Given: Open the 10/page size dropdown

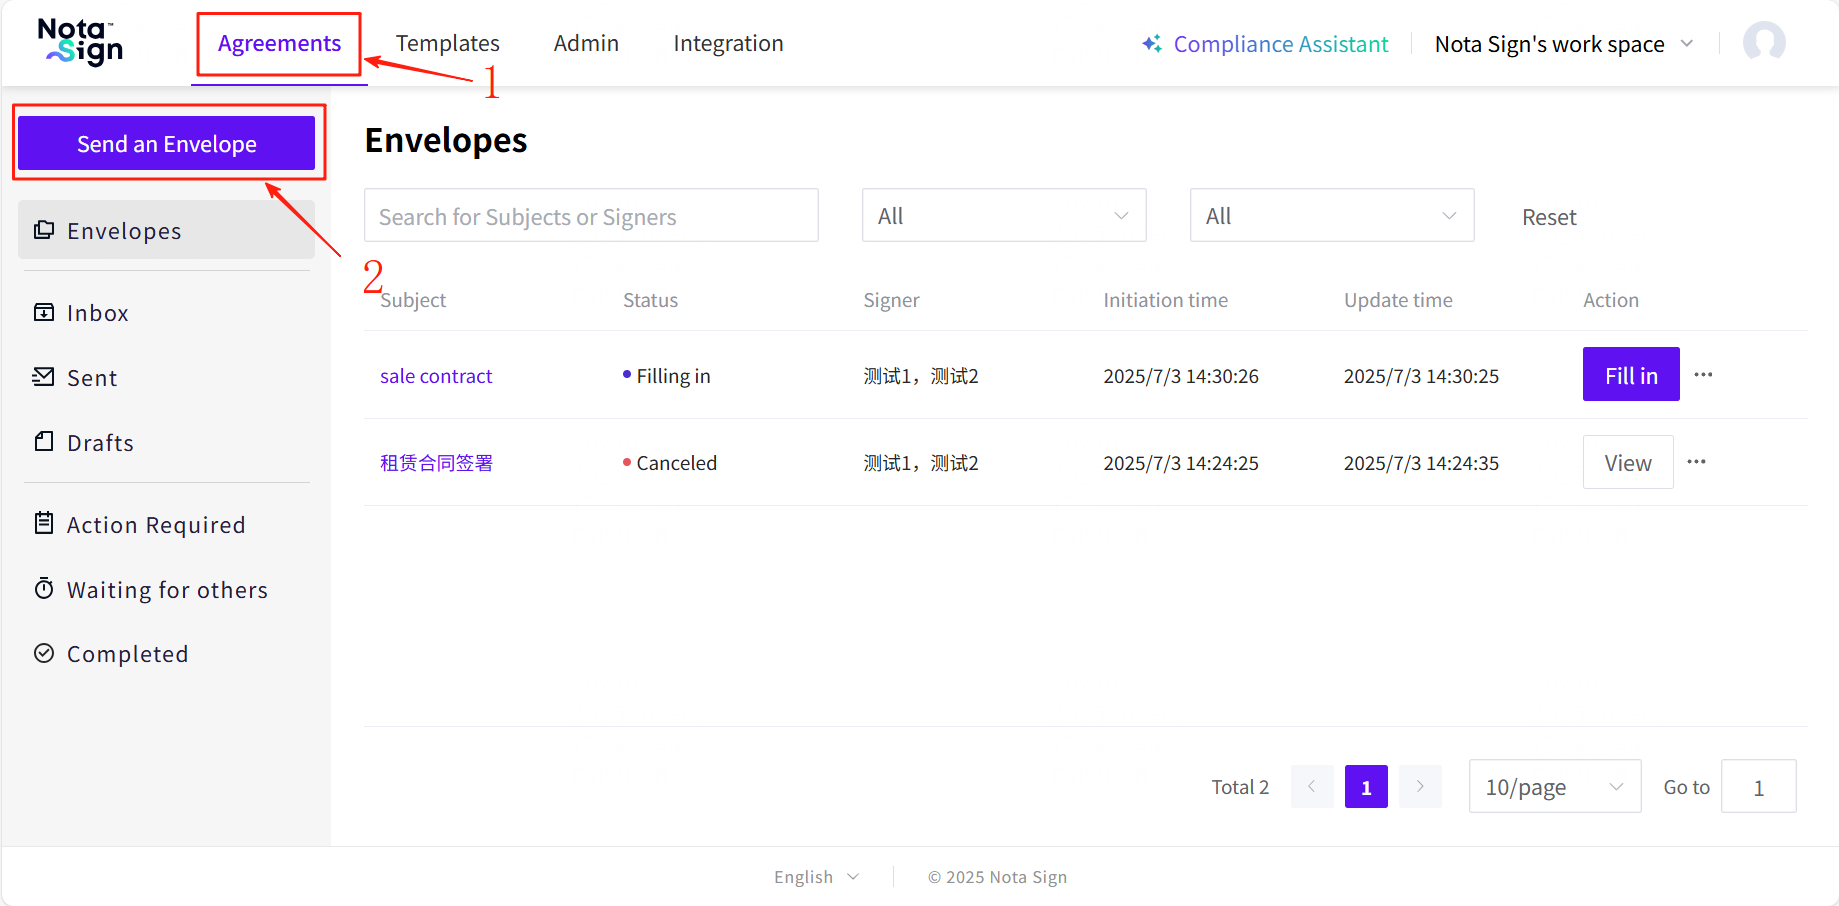Looking at the screenshot, I should (x=1554, y=787).
